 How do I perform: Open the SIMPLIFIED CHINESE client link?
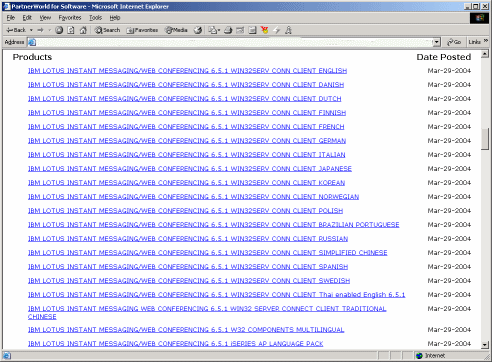(207, 253)
